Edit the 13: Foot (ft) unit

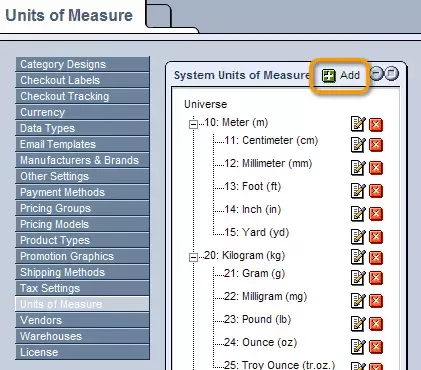click(x=358, y=190)
